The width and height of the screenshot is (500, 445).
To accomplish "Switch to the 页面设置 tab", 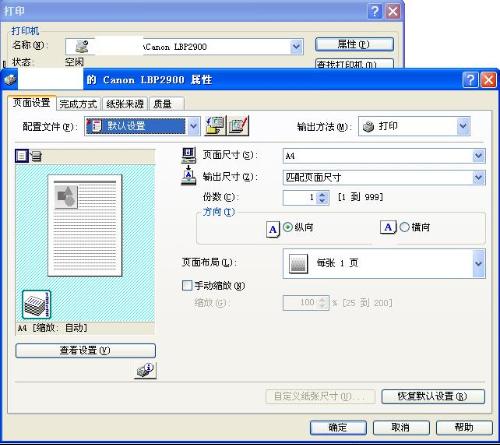I will (31, 102).
